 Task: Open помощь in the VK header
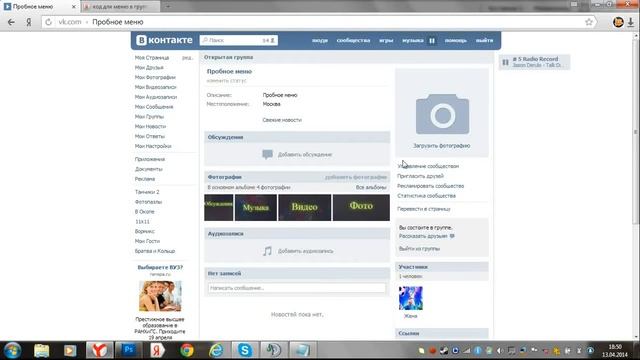(x=456, y=40)
